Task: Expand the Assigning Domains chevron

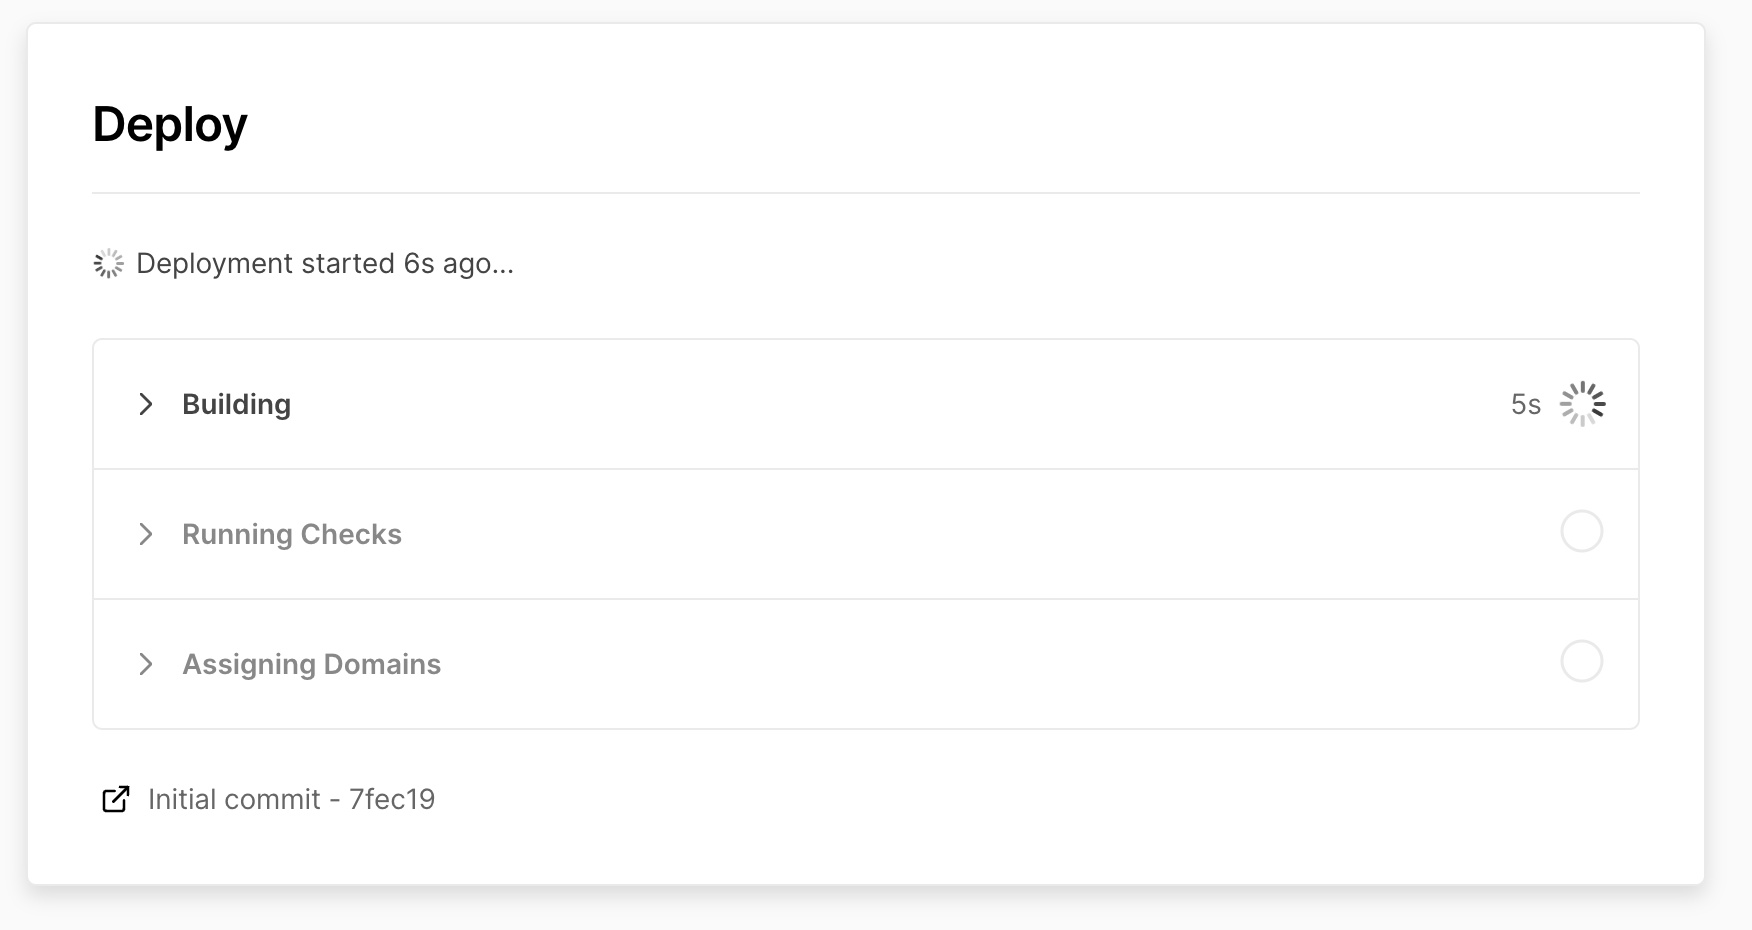Action: pyautogui.click(x=146, y=664)
